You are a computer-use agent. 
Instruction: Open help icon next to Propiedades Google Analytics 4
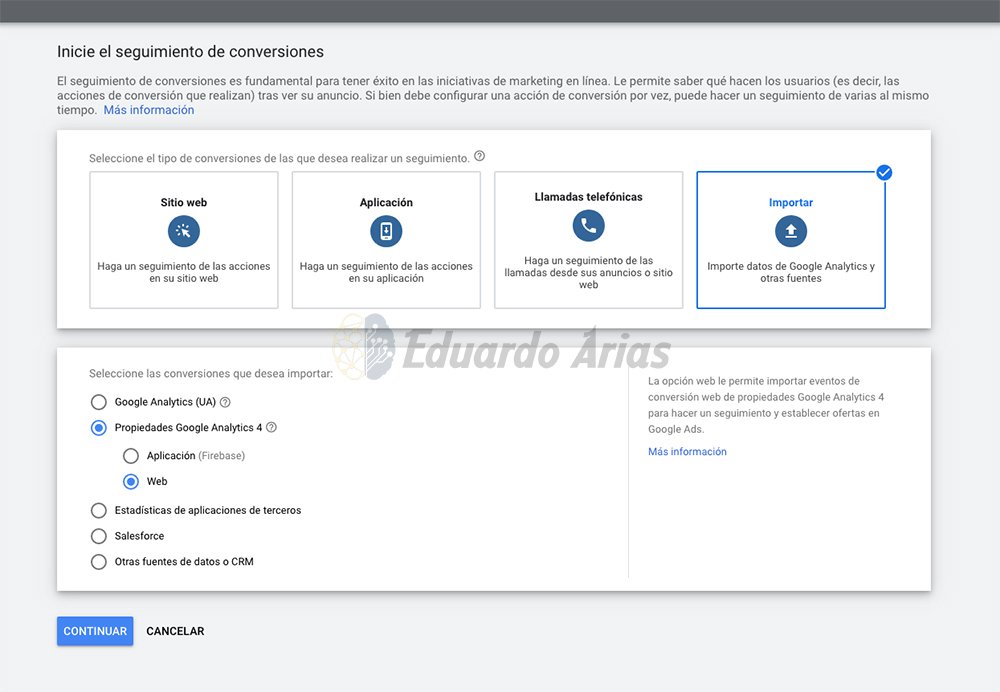[x=271, y=427]
